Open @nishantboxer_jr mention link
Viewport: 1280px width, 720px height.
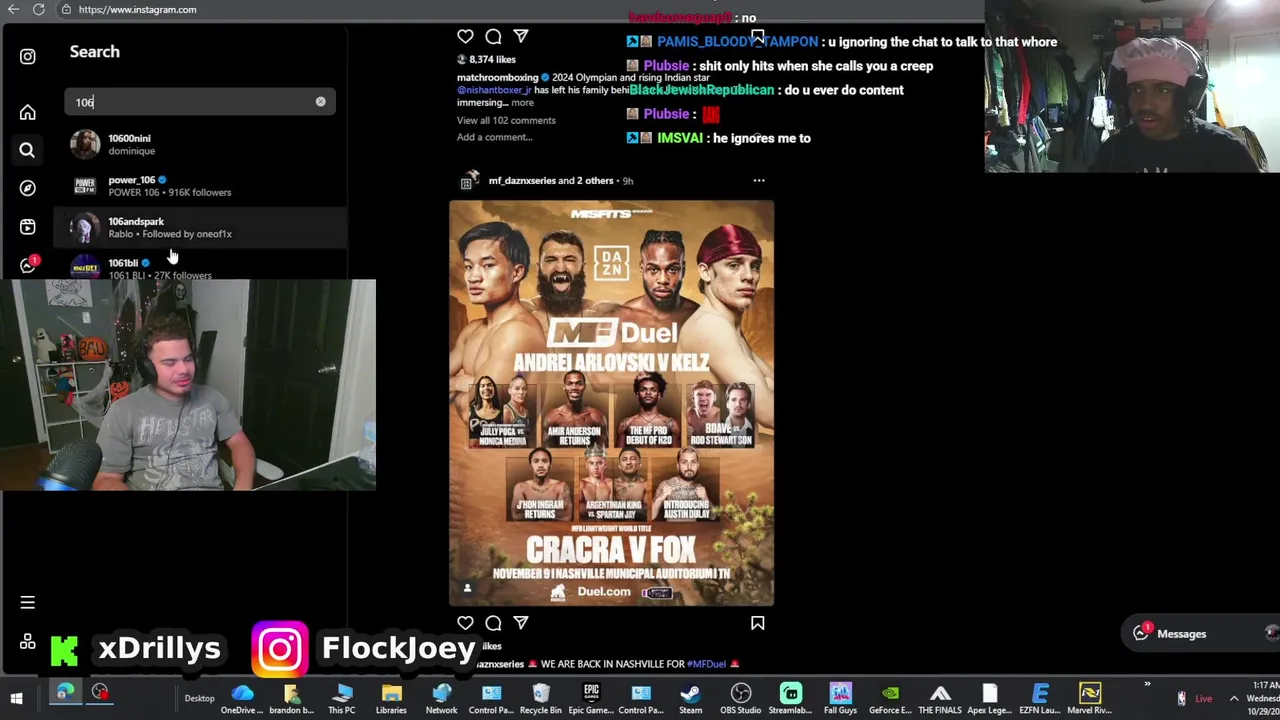(x=494, y=90)
